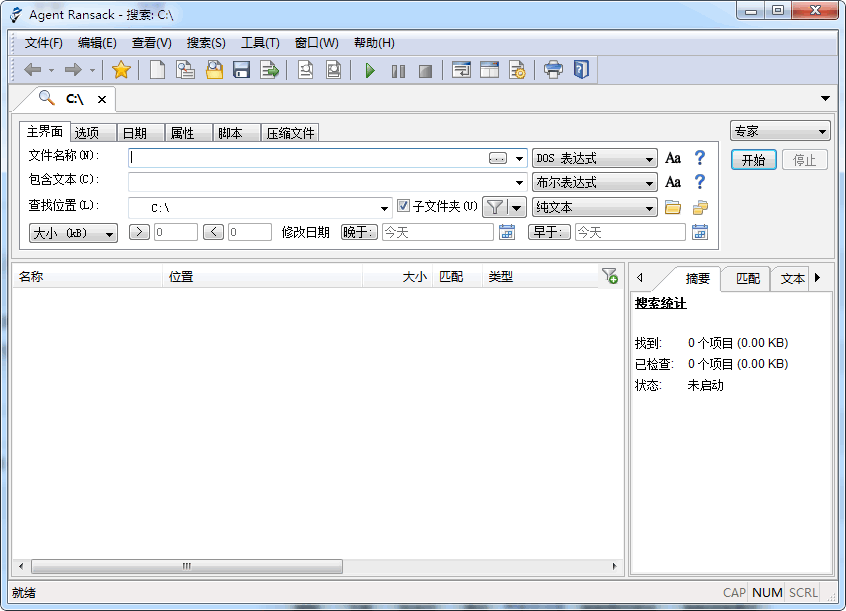This screenshot has width=846, height=611.
Task: Open the tab list arrow at far right
Action: (825, 98)
